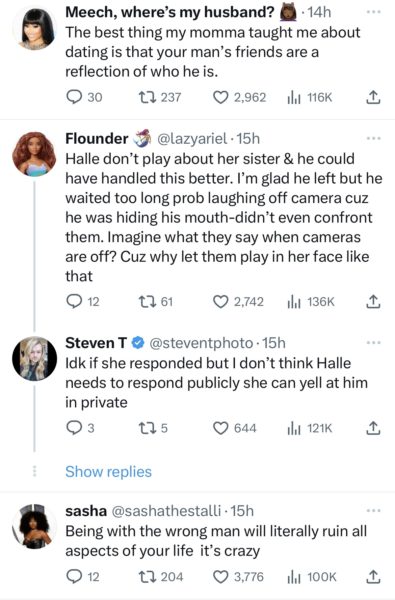Share Meech's tweet via share icon
395x600 pixels.
tap(373, 98)
